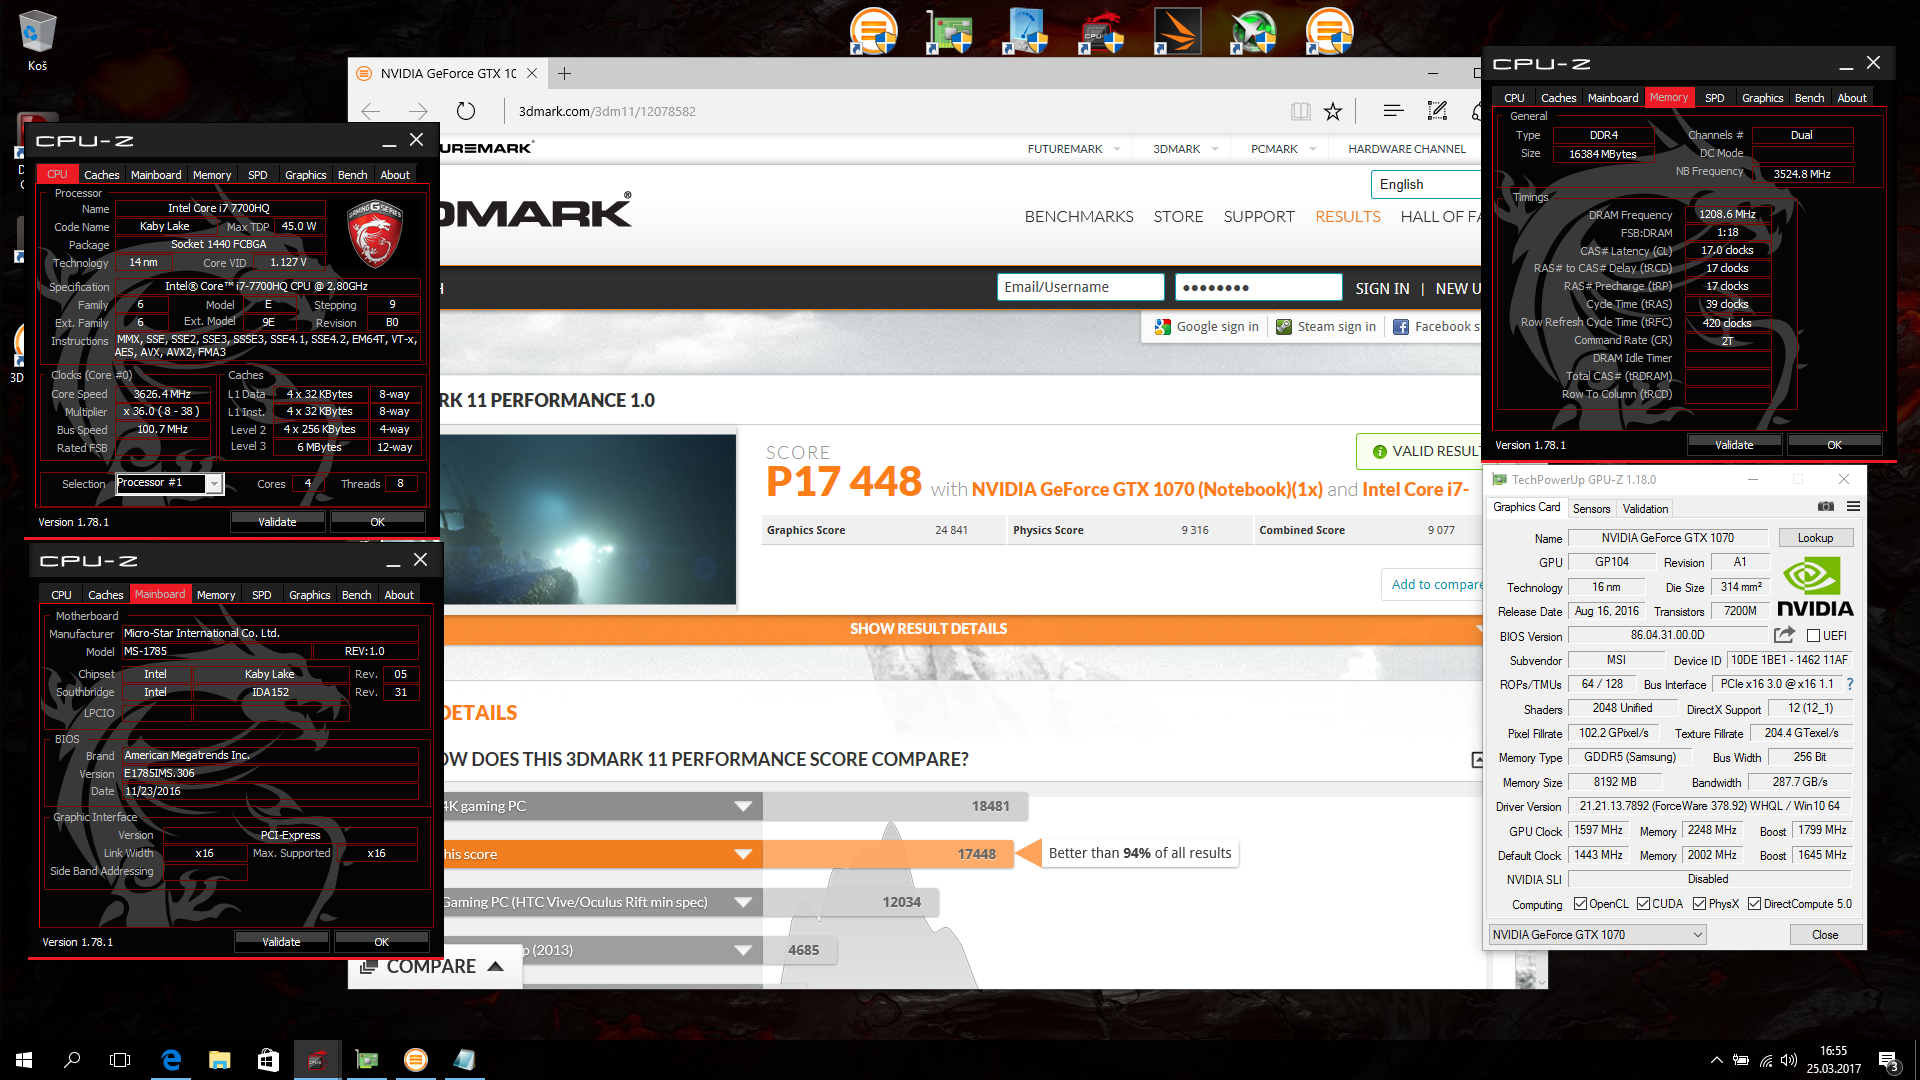Toggle the PhysX checkbox

tap(1699, 904)
